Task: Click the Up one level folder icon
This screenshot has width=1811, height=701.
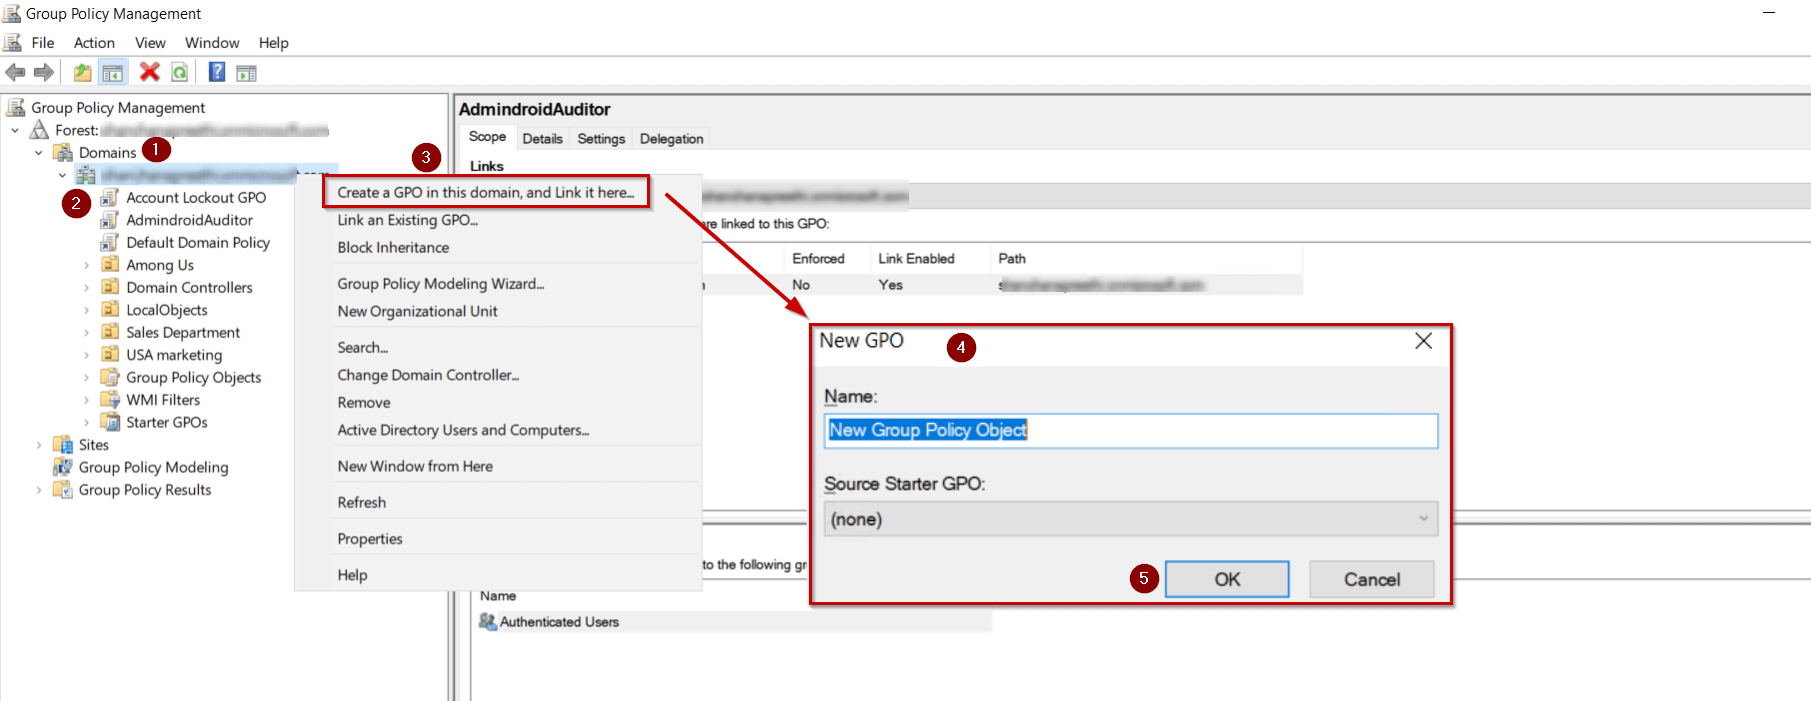Action: point(82,72)
